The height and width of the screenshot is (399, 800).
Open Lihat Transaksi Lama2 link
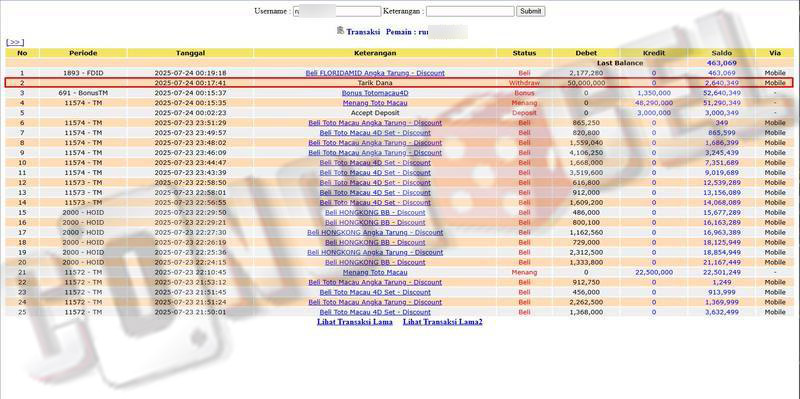click(x=442, y=322)
